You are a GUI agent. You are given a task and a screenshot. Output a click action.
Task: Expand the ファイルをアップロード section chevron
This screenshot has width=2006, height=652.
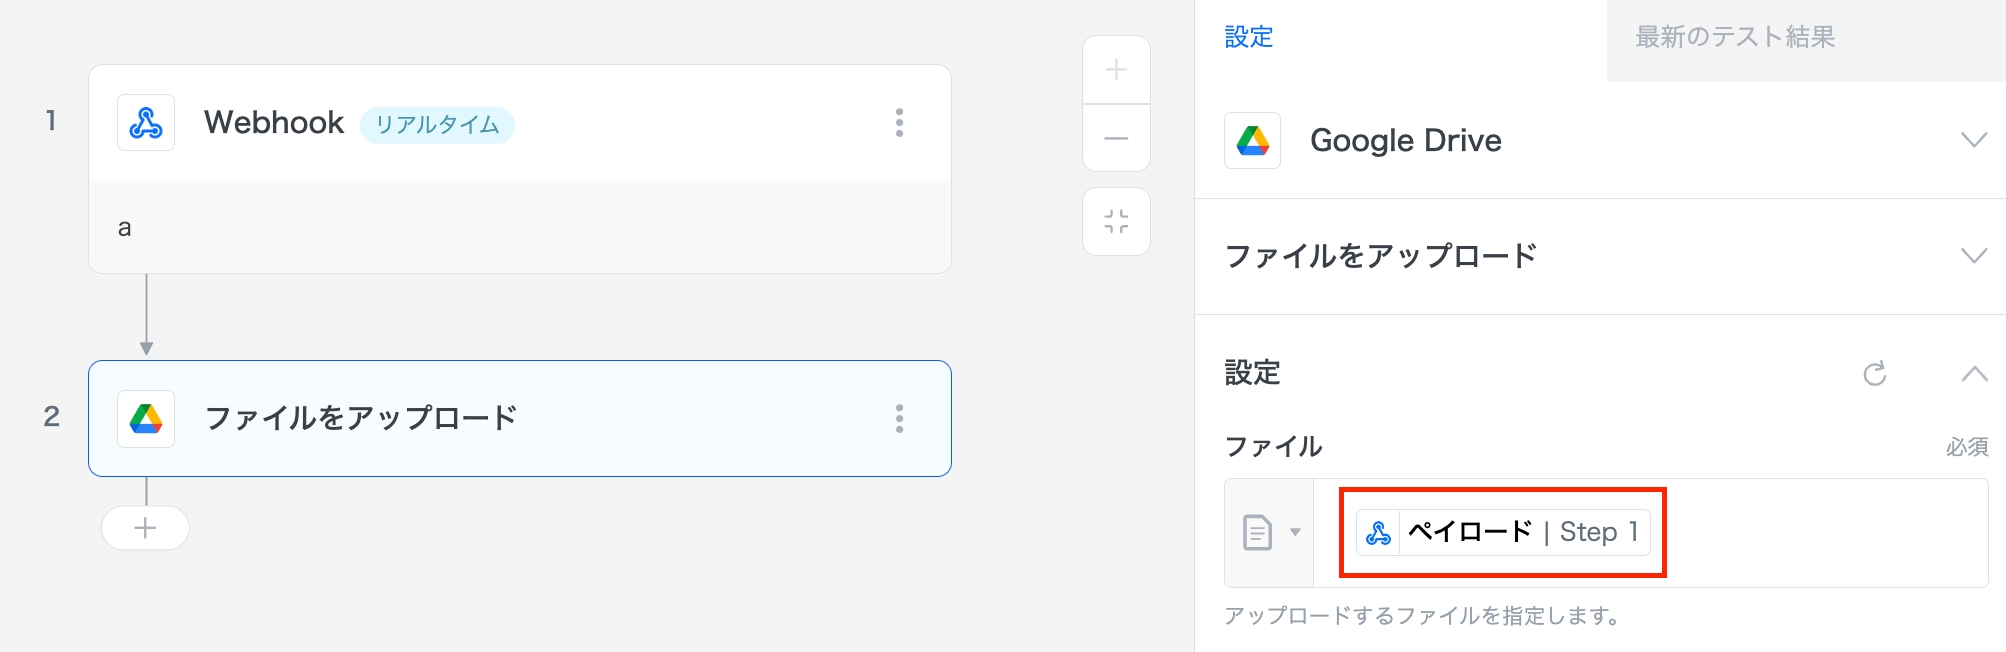(1973, 255)
